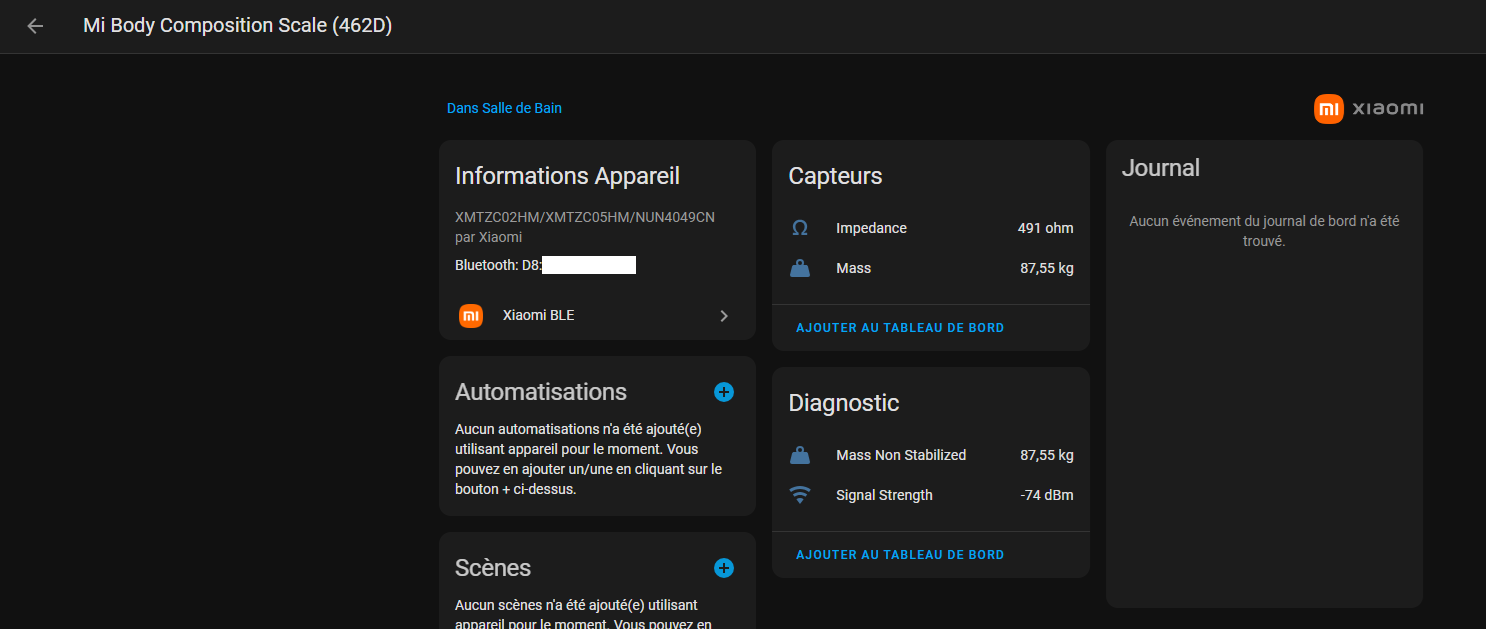Click the par Xiaomi manufacturer text
The image size is (1486, 629).
pos(488,237)
